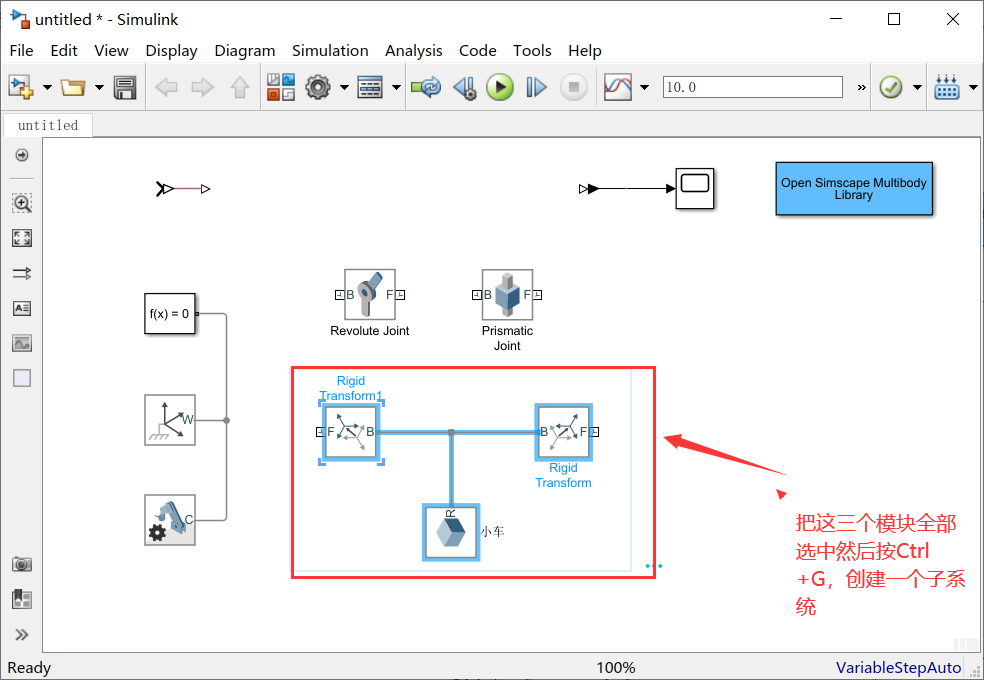The image size is (984, 680).
Task: Click the Run simulation green play icon
Action: 499,87
